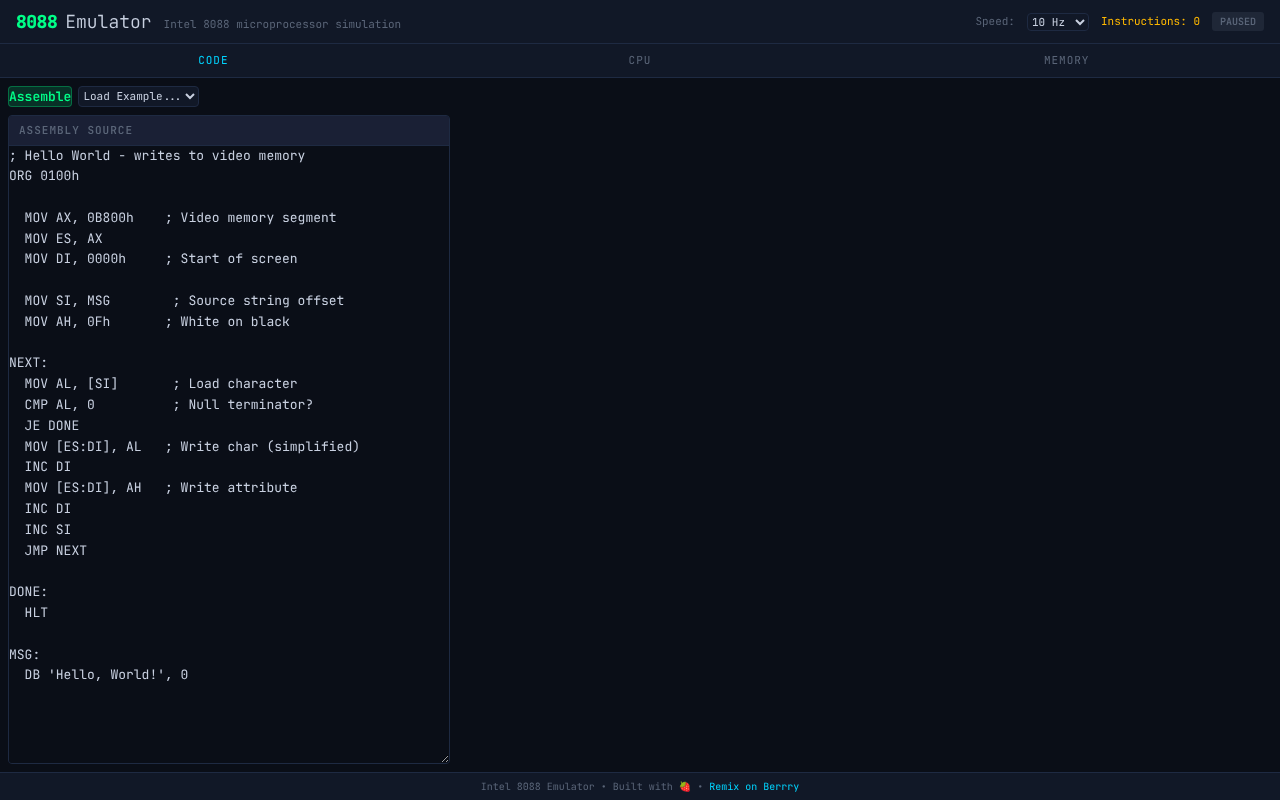Click the line 'INC SI'
This screenshot has width=1280, height=800.
point(48,530)
